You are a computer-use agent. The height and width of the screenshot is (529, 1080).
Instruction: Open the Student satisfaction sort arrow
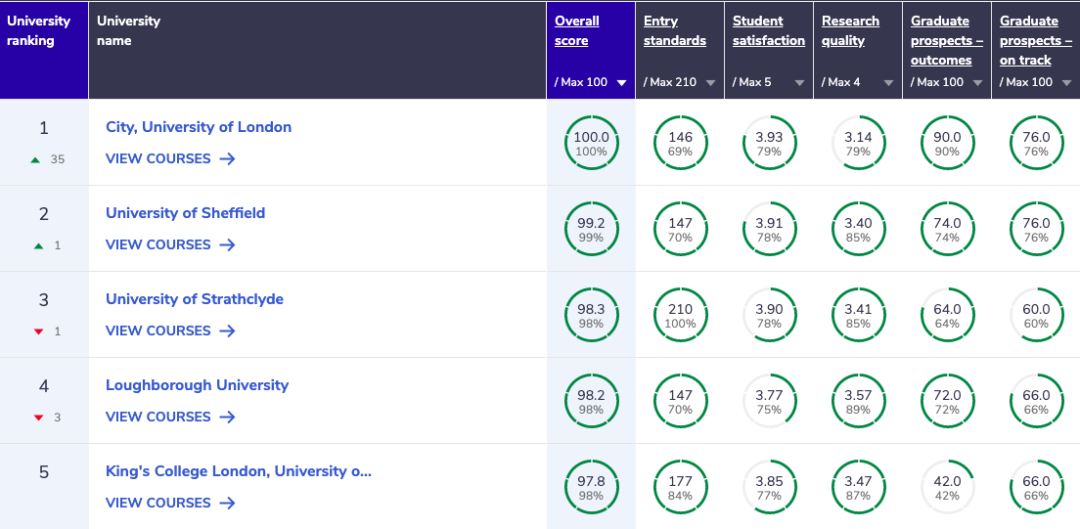click(800, 83)
